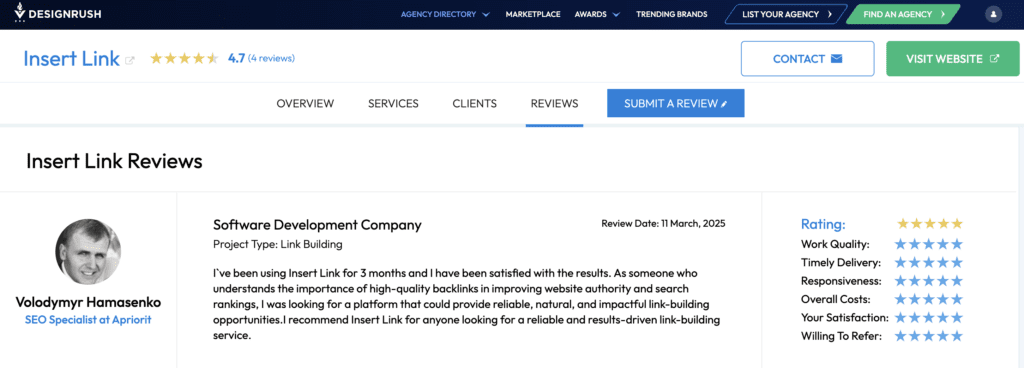Switch to the Services tab
Image resolution: width=1024 pixels, height=368 pixels.
click(393, 103)
